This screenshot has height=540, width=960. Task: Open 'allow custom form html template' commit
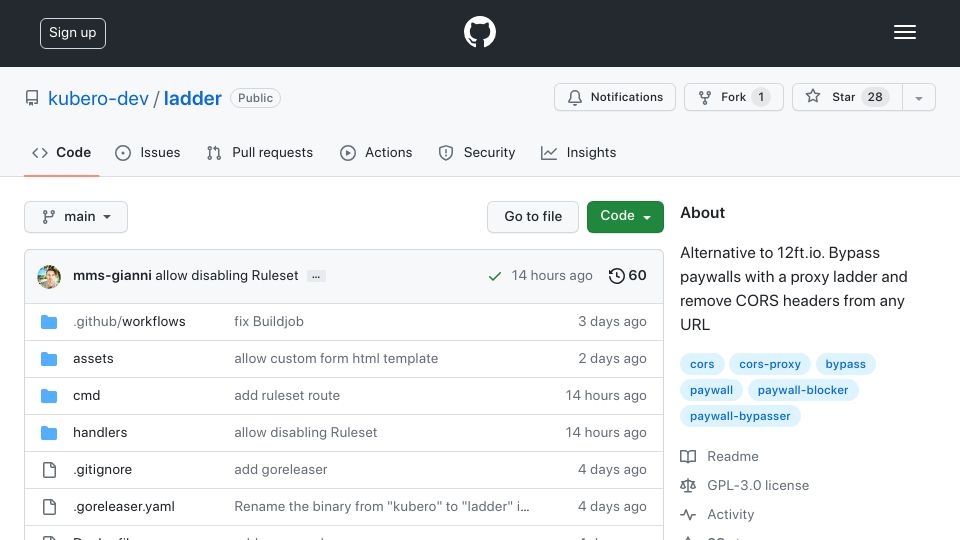point(336,358)
